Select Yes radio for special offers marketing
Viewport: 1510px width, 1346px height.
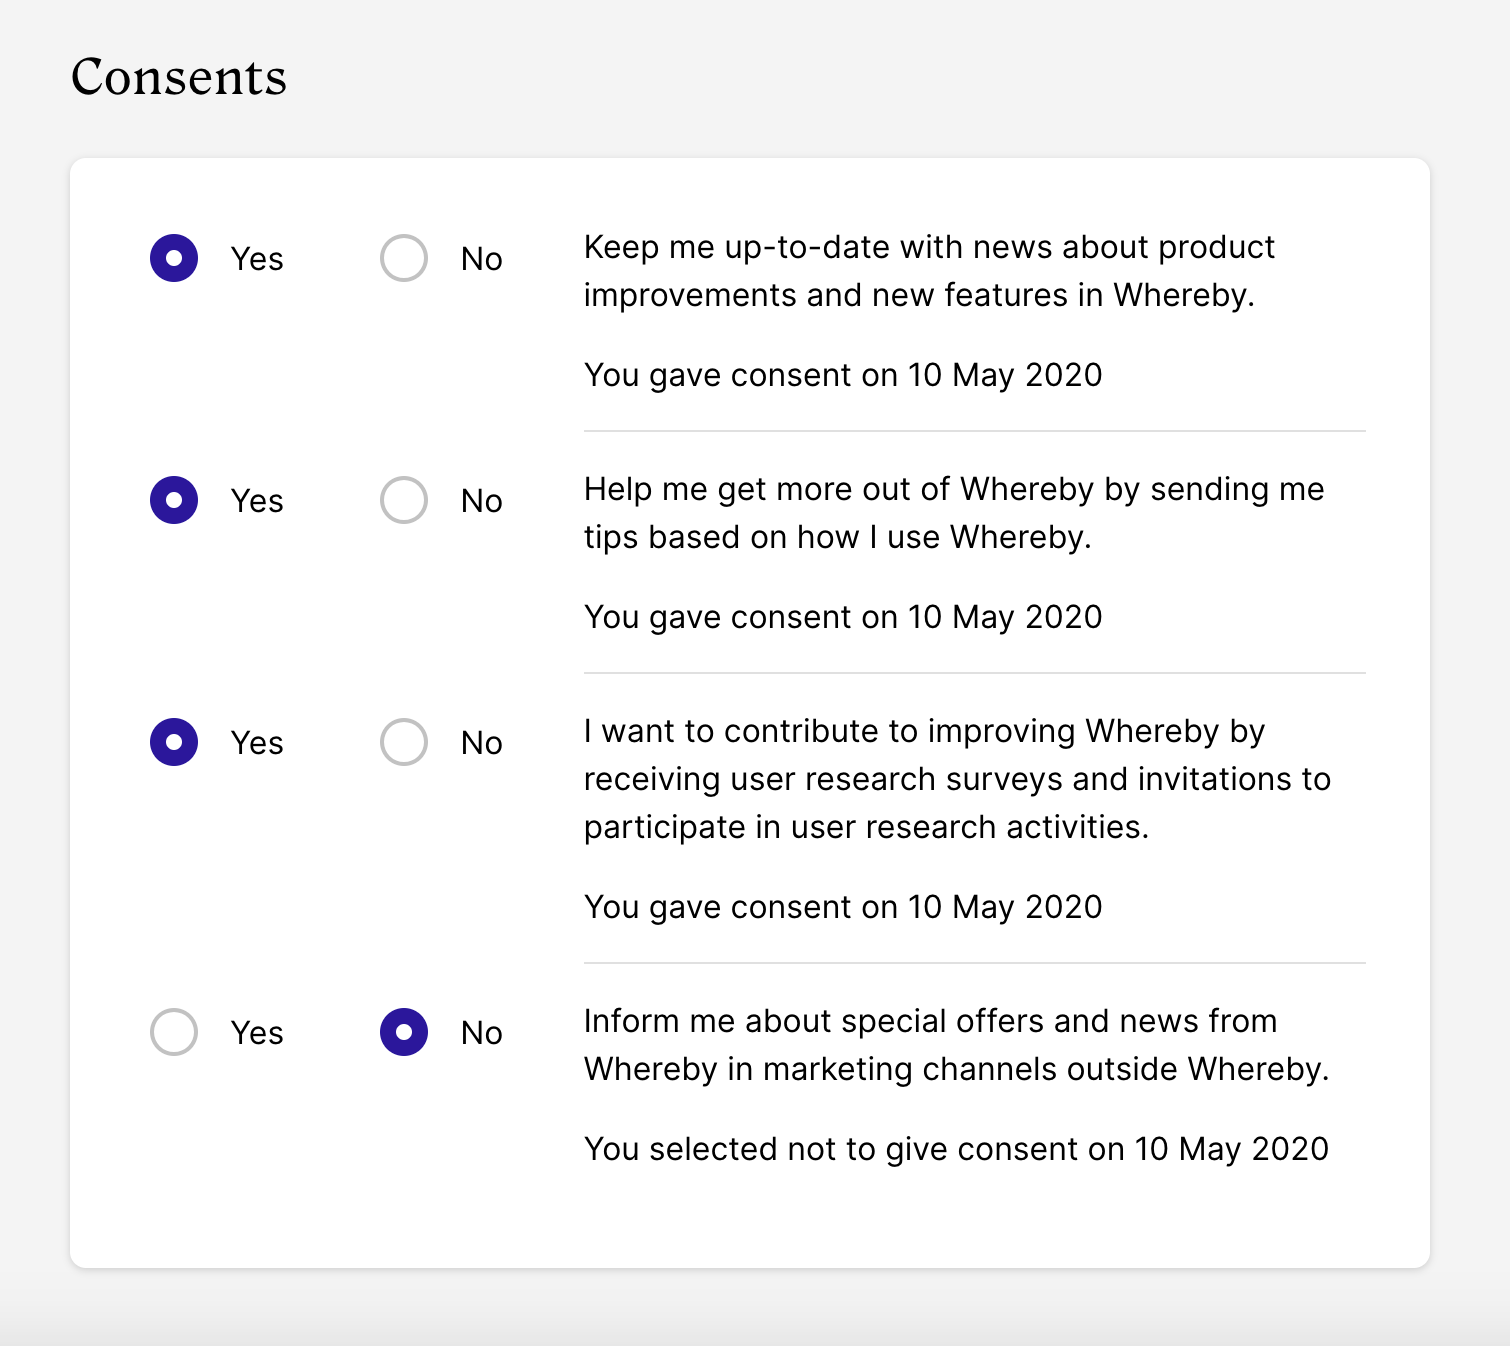click(174, 1032)
